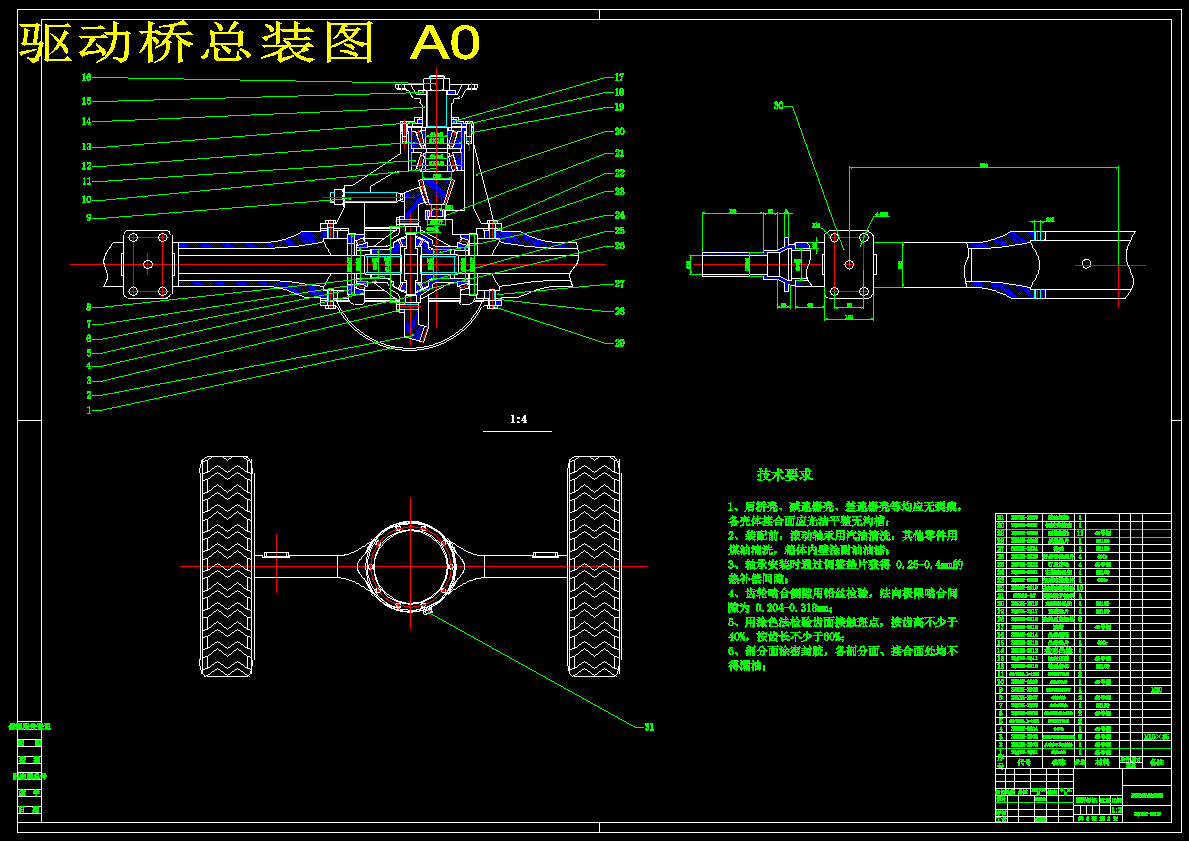Click the 技术要求 heading
The image size is (1189, 841).
[784, 475]
